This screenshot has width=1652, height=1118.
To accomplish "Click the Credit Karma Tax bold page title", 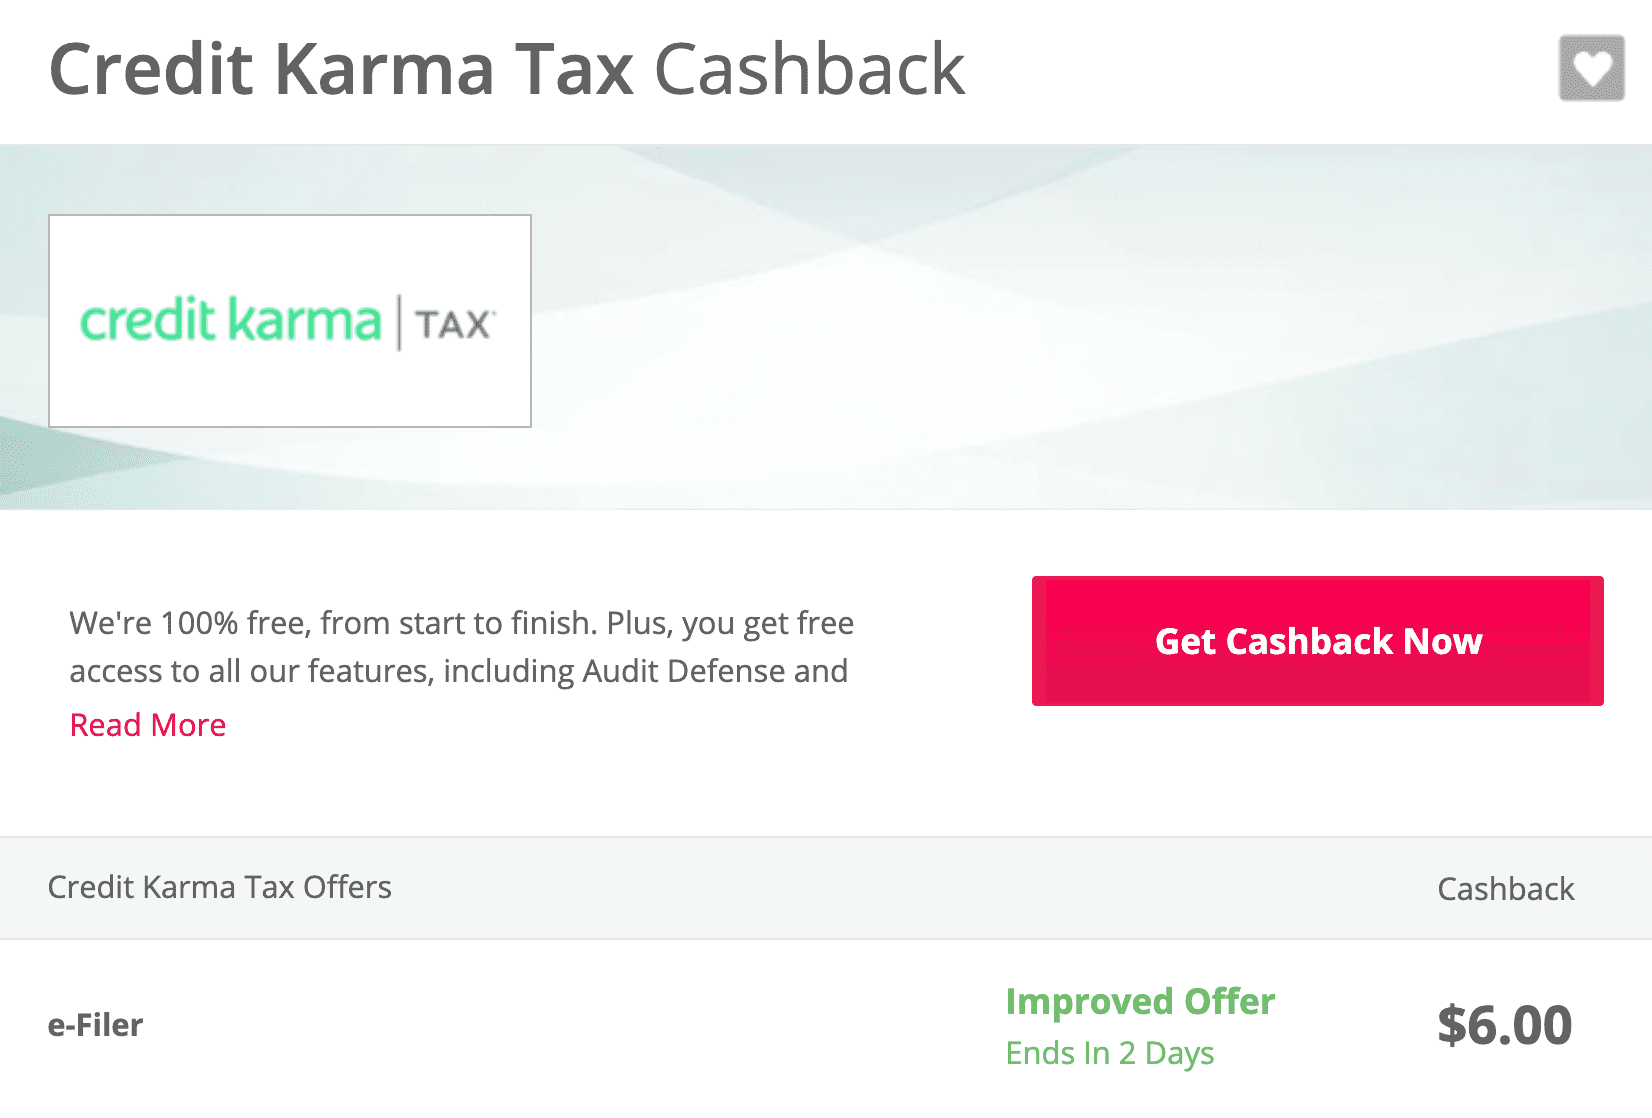I will [x=341, y=69].
